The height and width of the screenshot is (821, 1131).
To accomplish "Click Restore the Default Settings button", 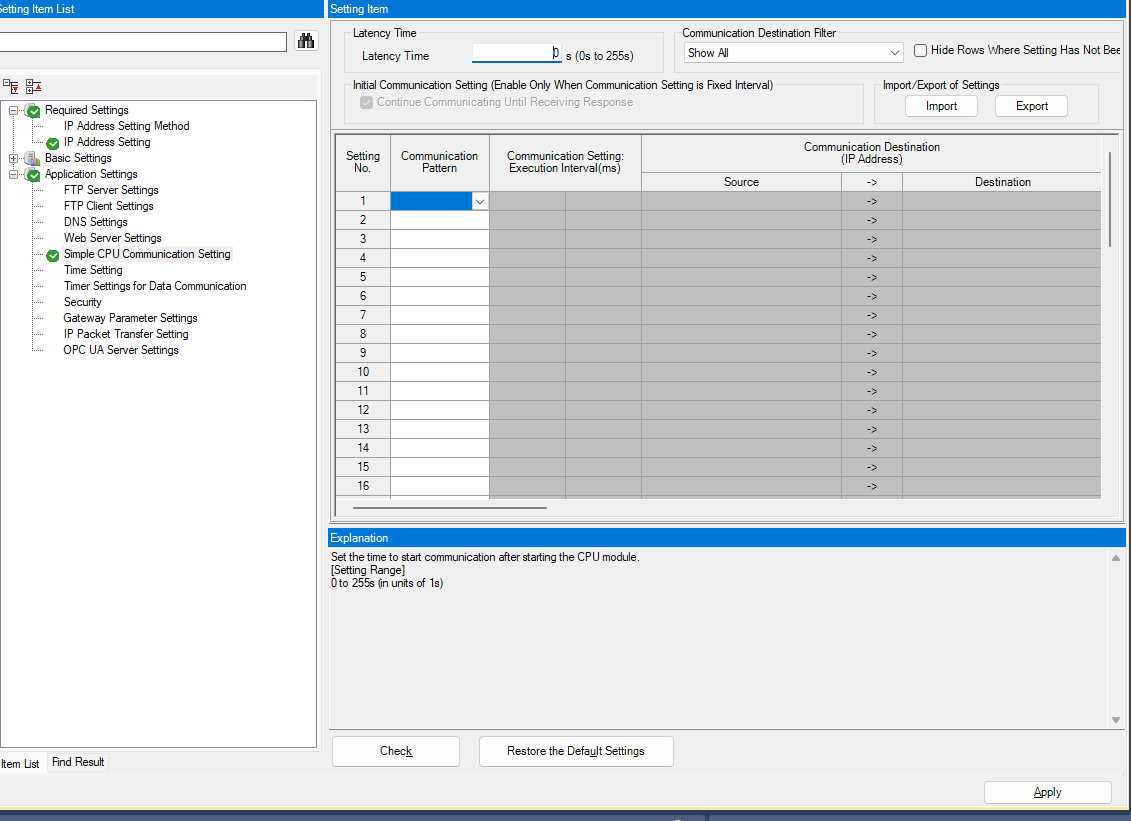I will pyautogui.click(x=576, y=751).
